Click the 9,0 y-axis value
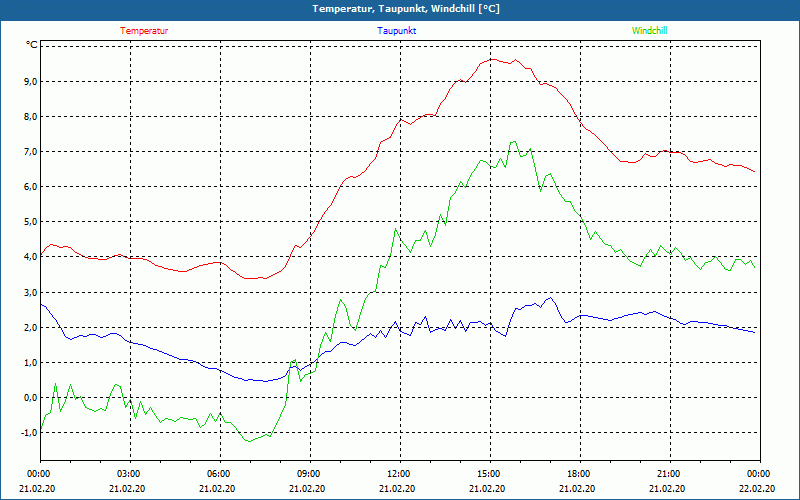The height and width of the screenshot is (500, 800). click(31, 82)
